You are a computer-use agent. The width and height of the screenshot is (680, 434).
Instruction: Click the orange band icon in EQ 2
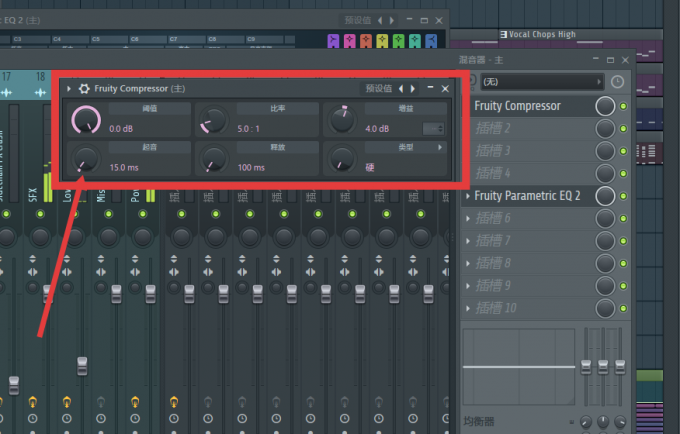(x=366, y=41)
